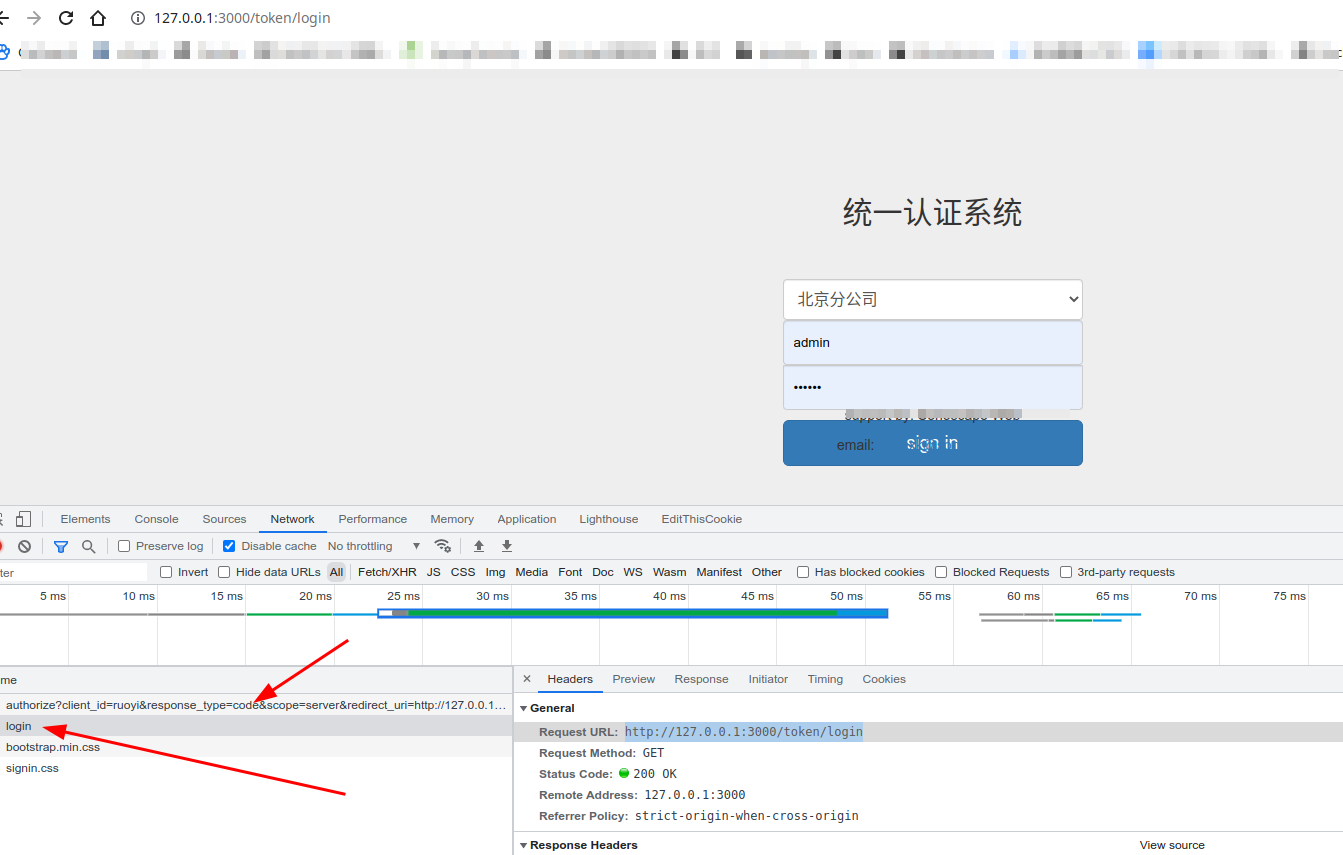Filter requests by Img
The width and height of the screenshot is (1343, 855).
(495, 572)
